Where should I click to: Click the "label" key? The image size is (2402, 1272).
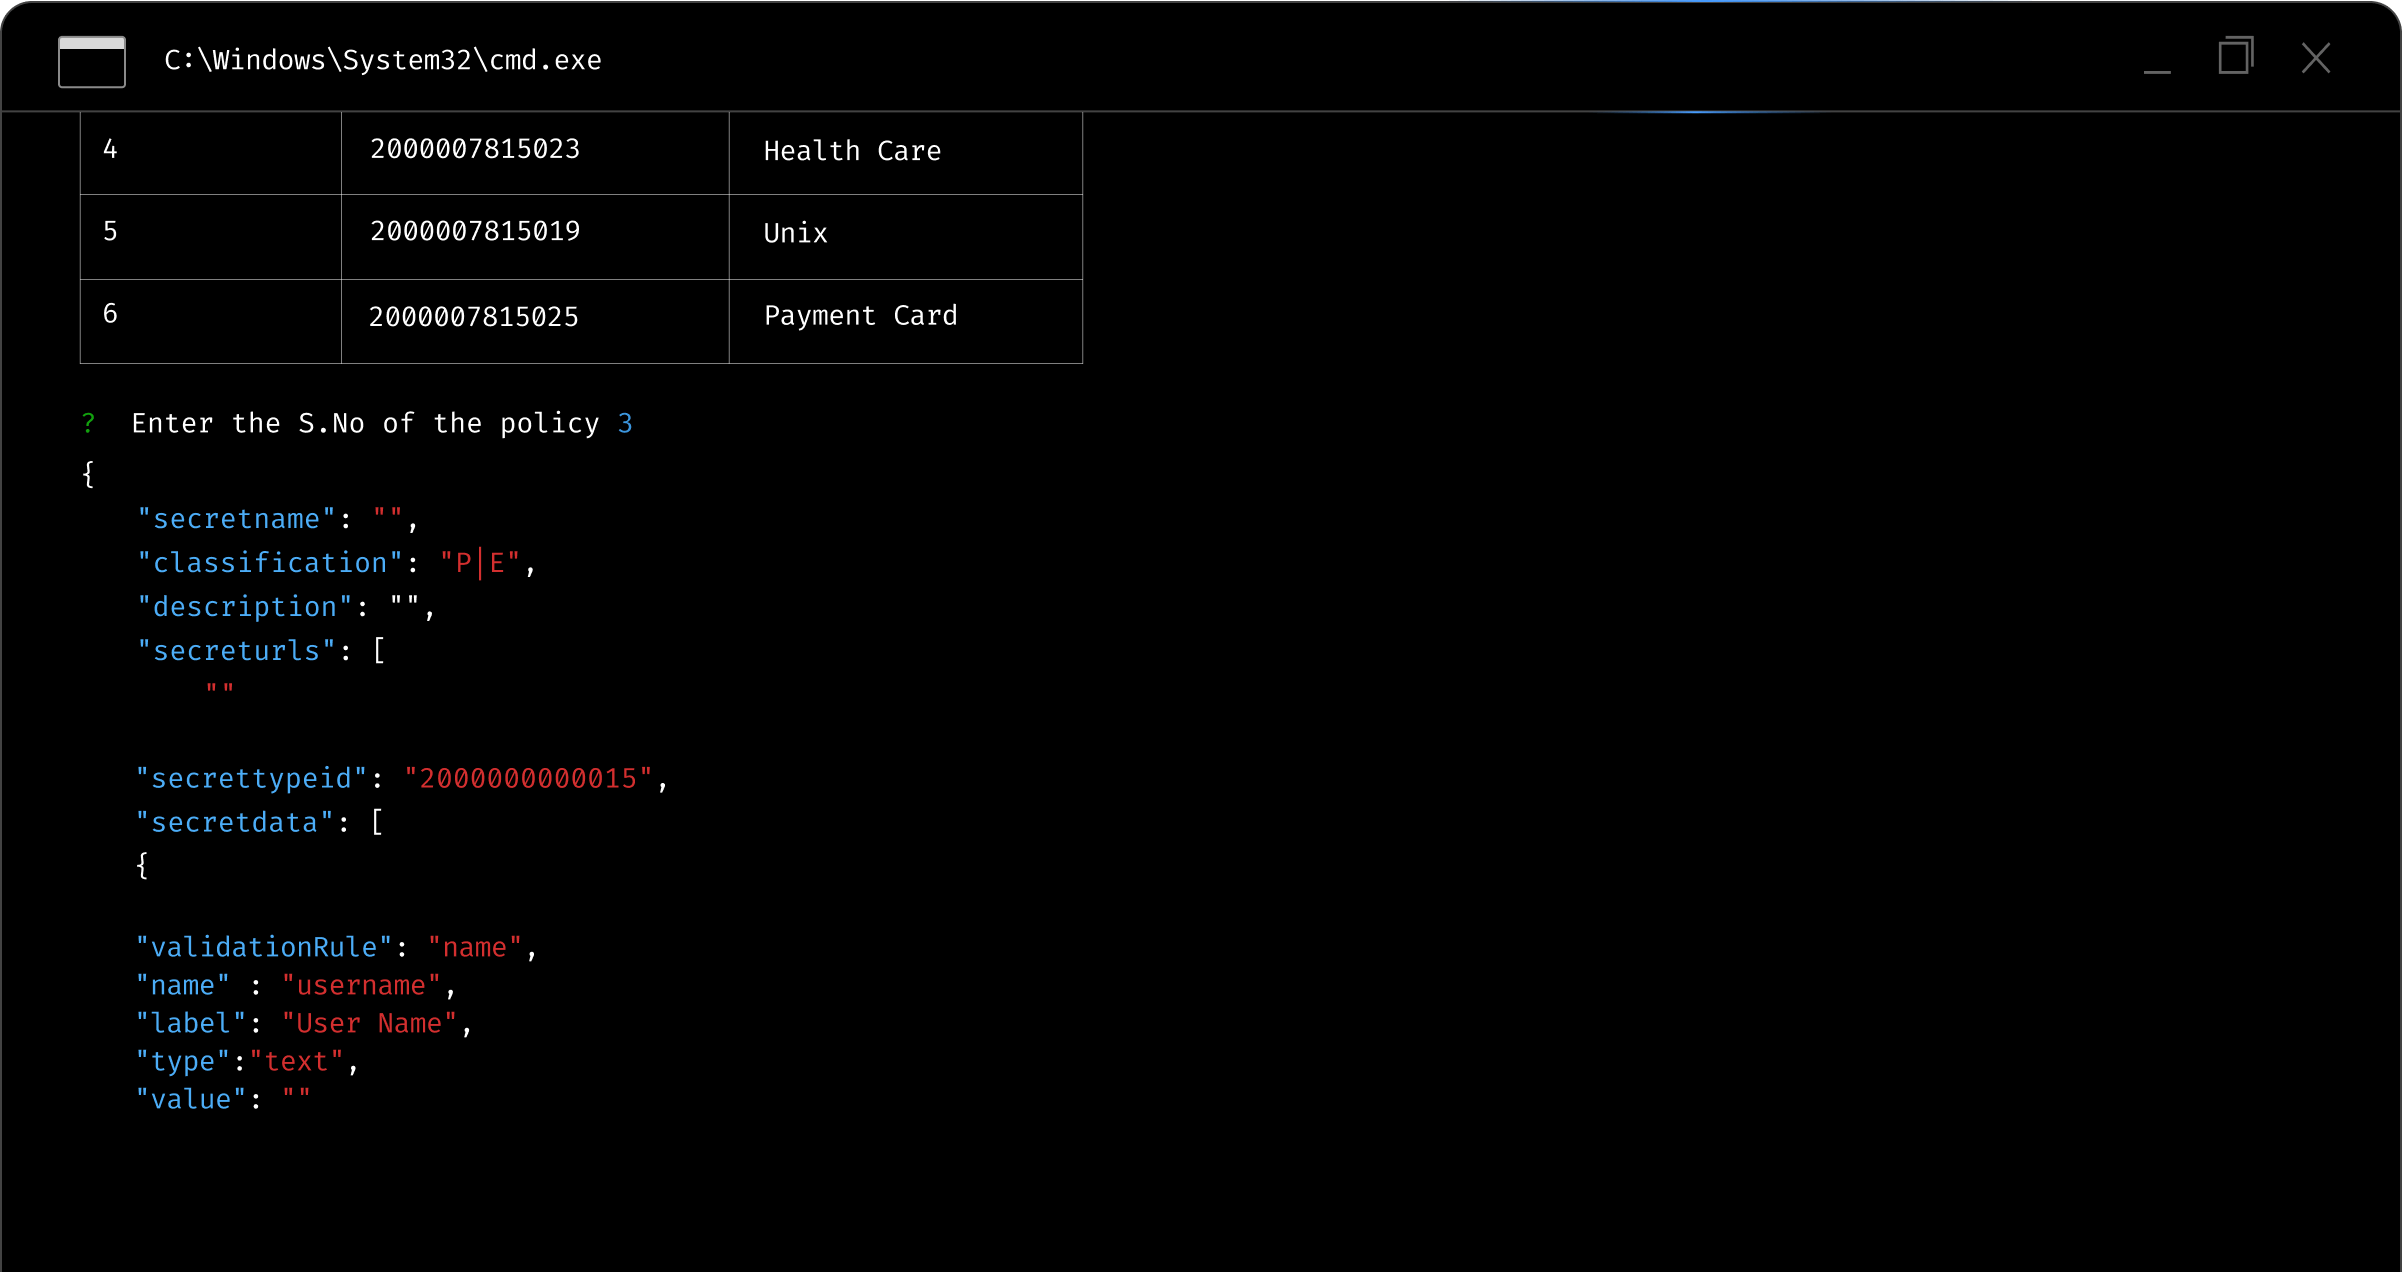(191, 1024)
